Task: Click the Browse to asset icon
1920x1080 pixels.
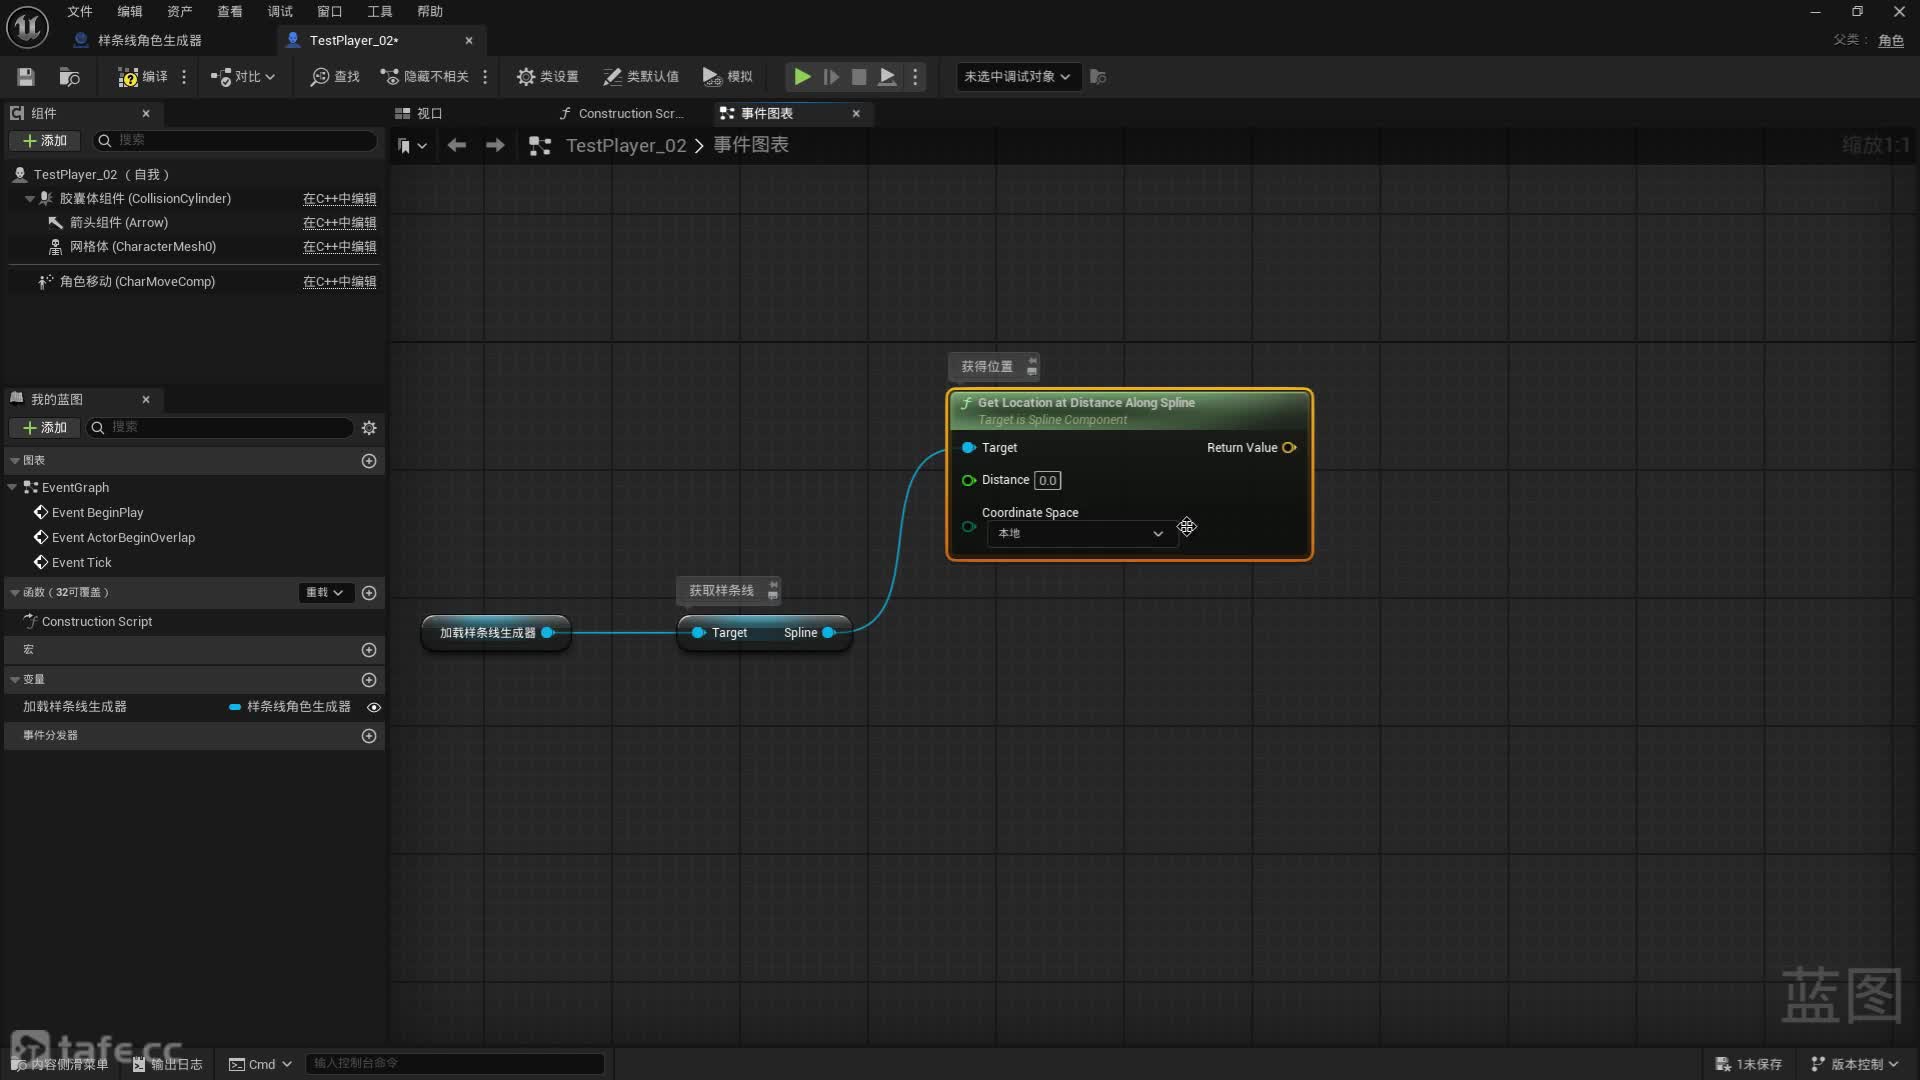Action: point(69,77)
